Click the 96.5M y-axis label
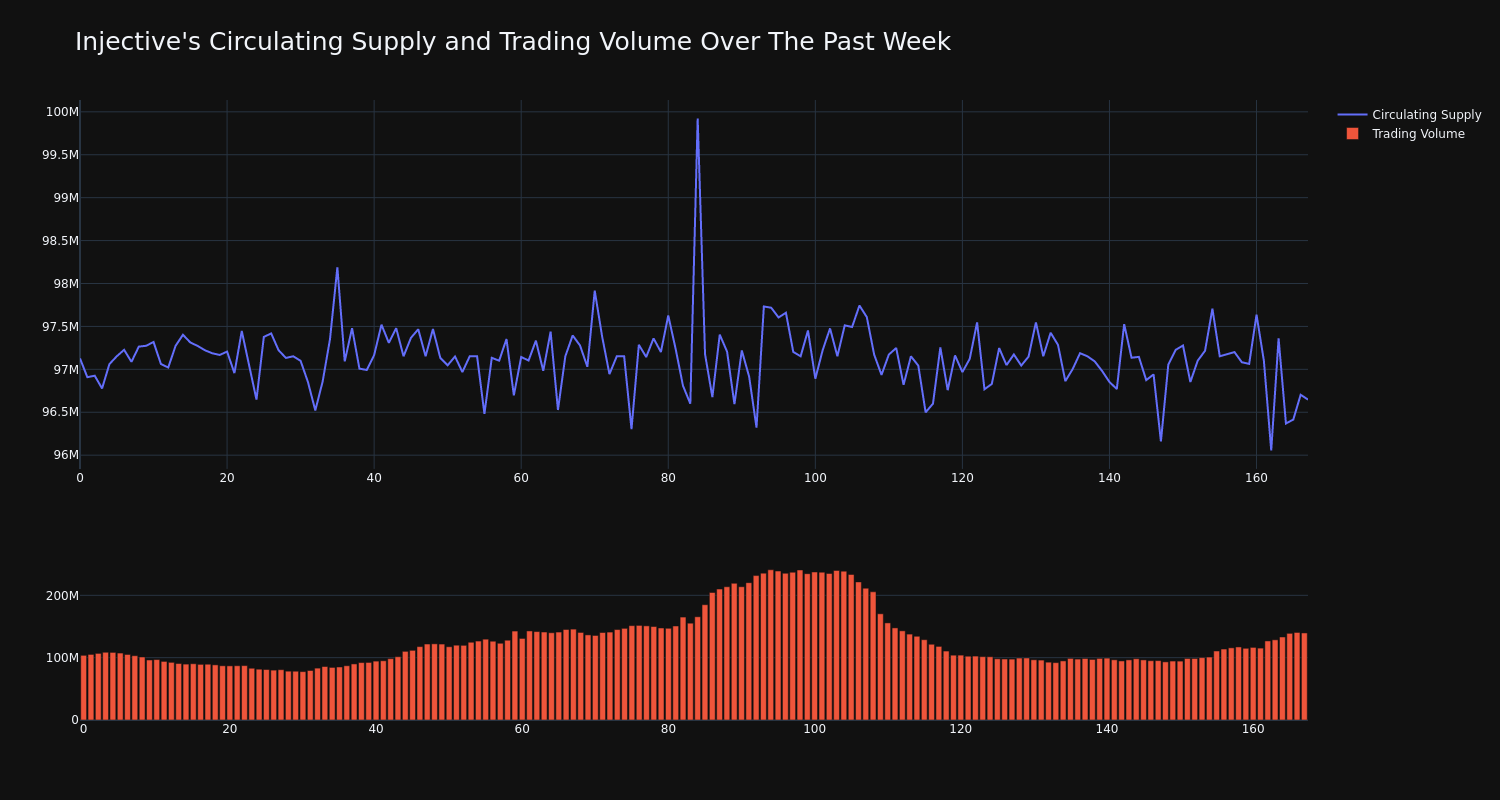The height and width of the screenshot is (800, 1500). point(60,412)
